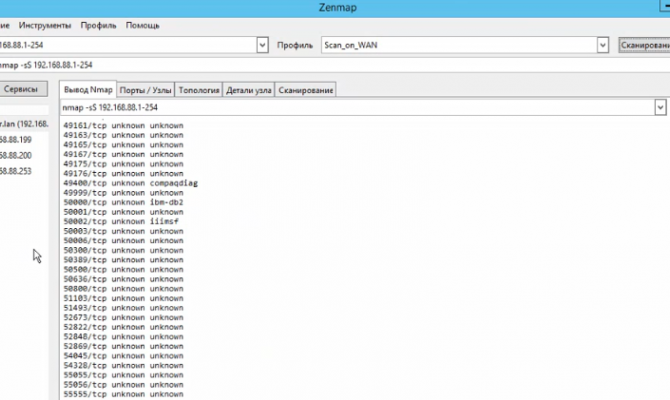Select host r.lan (192.168. in hosts list
This screenshot has width=670, height=400.
coord(24,124)
